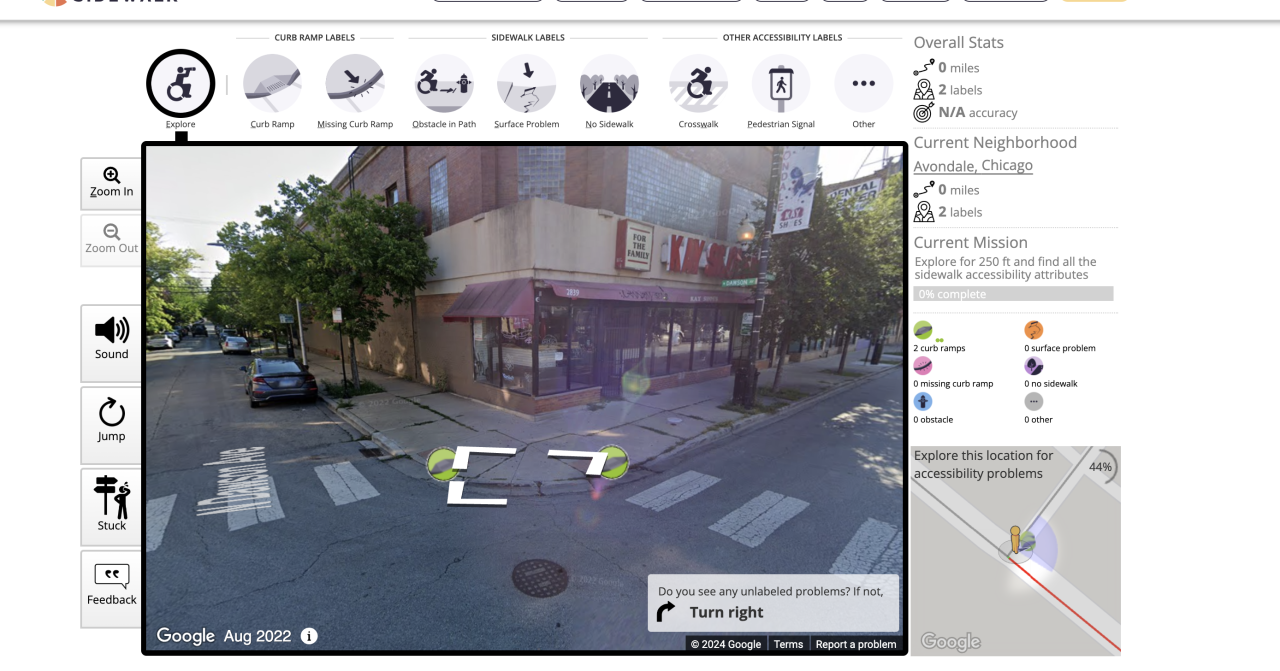1280x671 pixels.
Task: Click the Turn right arrow hint
Action: [666, 612]
